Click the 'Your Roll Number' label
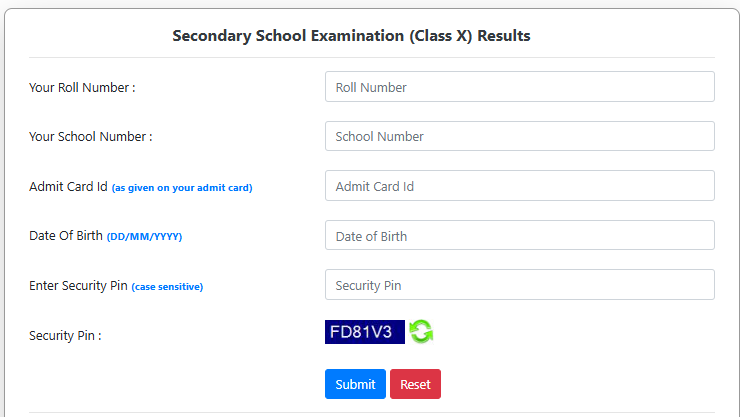The width and height of the screenshot is (740, 417). [x=82, y=88]
